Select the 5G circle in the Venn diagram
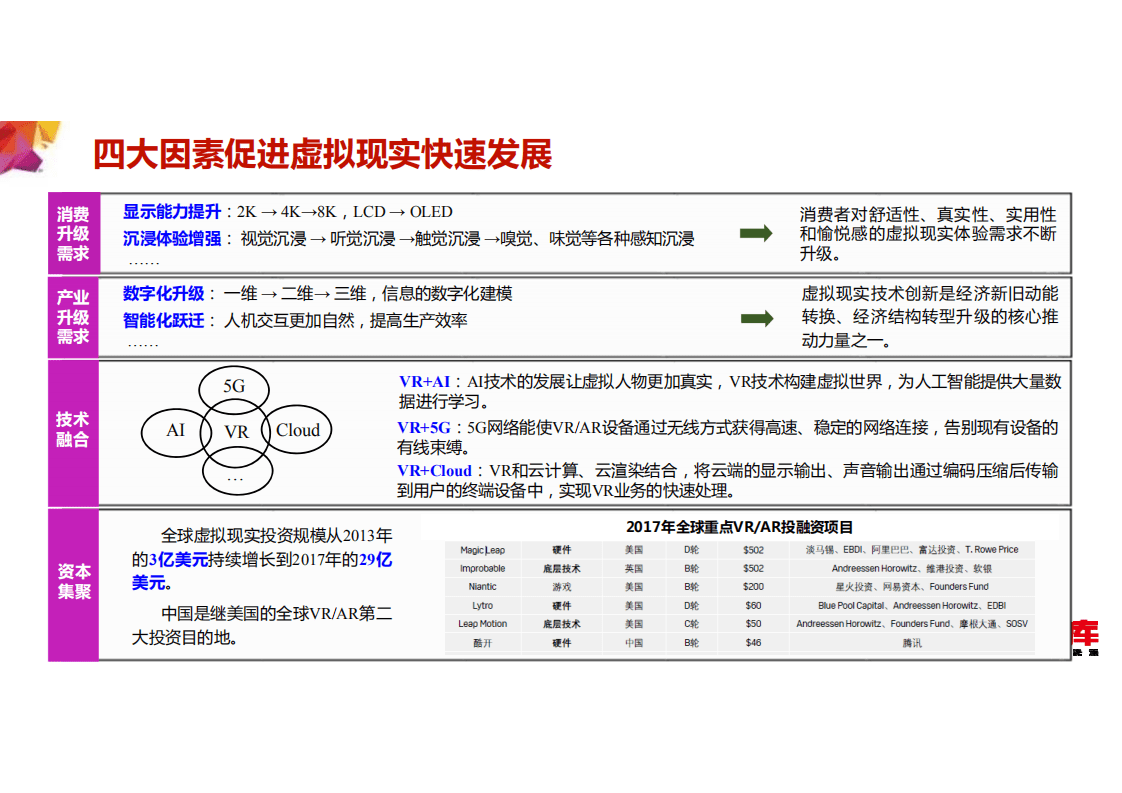Screen dimensions: 1122x793 click(233, 387)
